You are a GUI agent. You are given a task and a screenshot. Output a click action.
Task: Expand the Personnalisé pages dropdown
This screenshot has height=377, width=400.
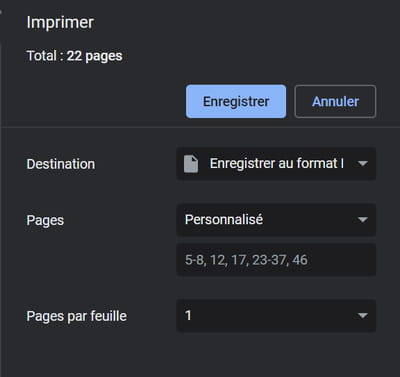[x=276, y=220]
